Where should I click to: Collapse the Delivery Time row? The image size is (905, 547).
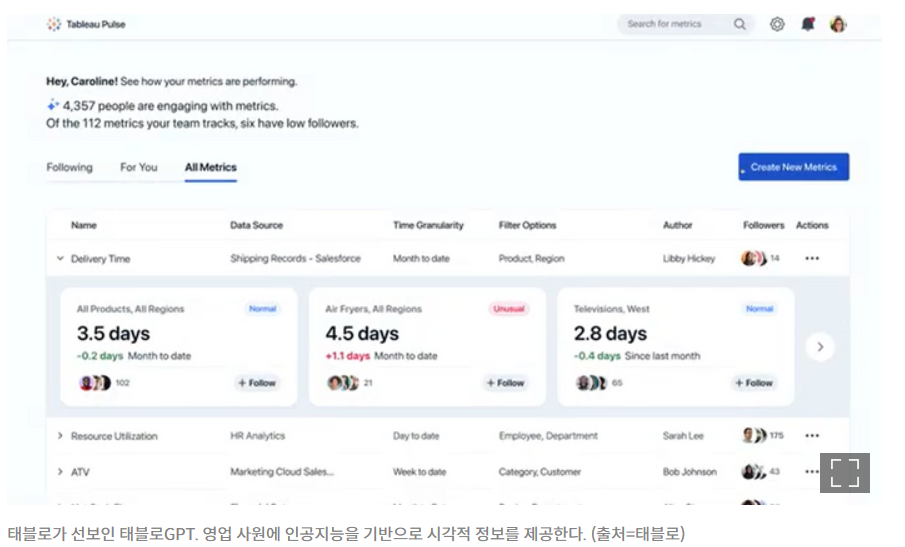(x=60, y=258)
